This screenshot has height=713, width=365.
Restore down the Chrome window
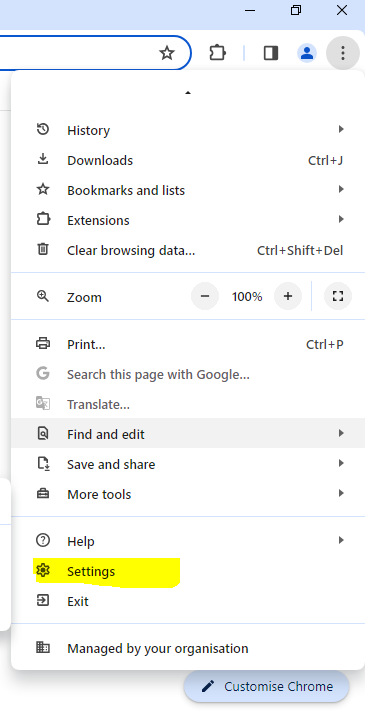[296, 10]
